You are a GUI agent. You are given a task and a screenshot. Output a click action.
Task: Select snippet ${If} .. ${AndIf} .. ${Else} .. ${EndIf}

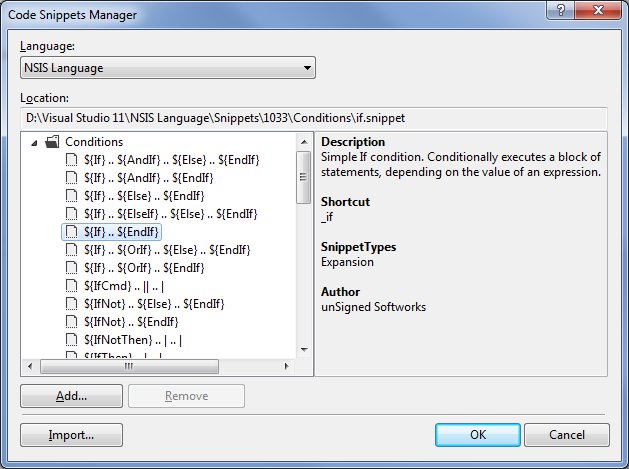coord(172,160)
